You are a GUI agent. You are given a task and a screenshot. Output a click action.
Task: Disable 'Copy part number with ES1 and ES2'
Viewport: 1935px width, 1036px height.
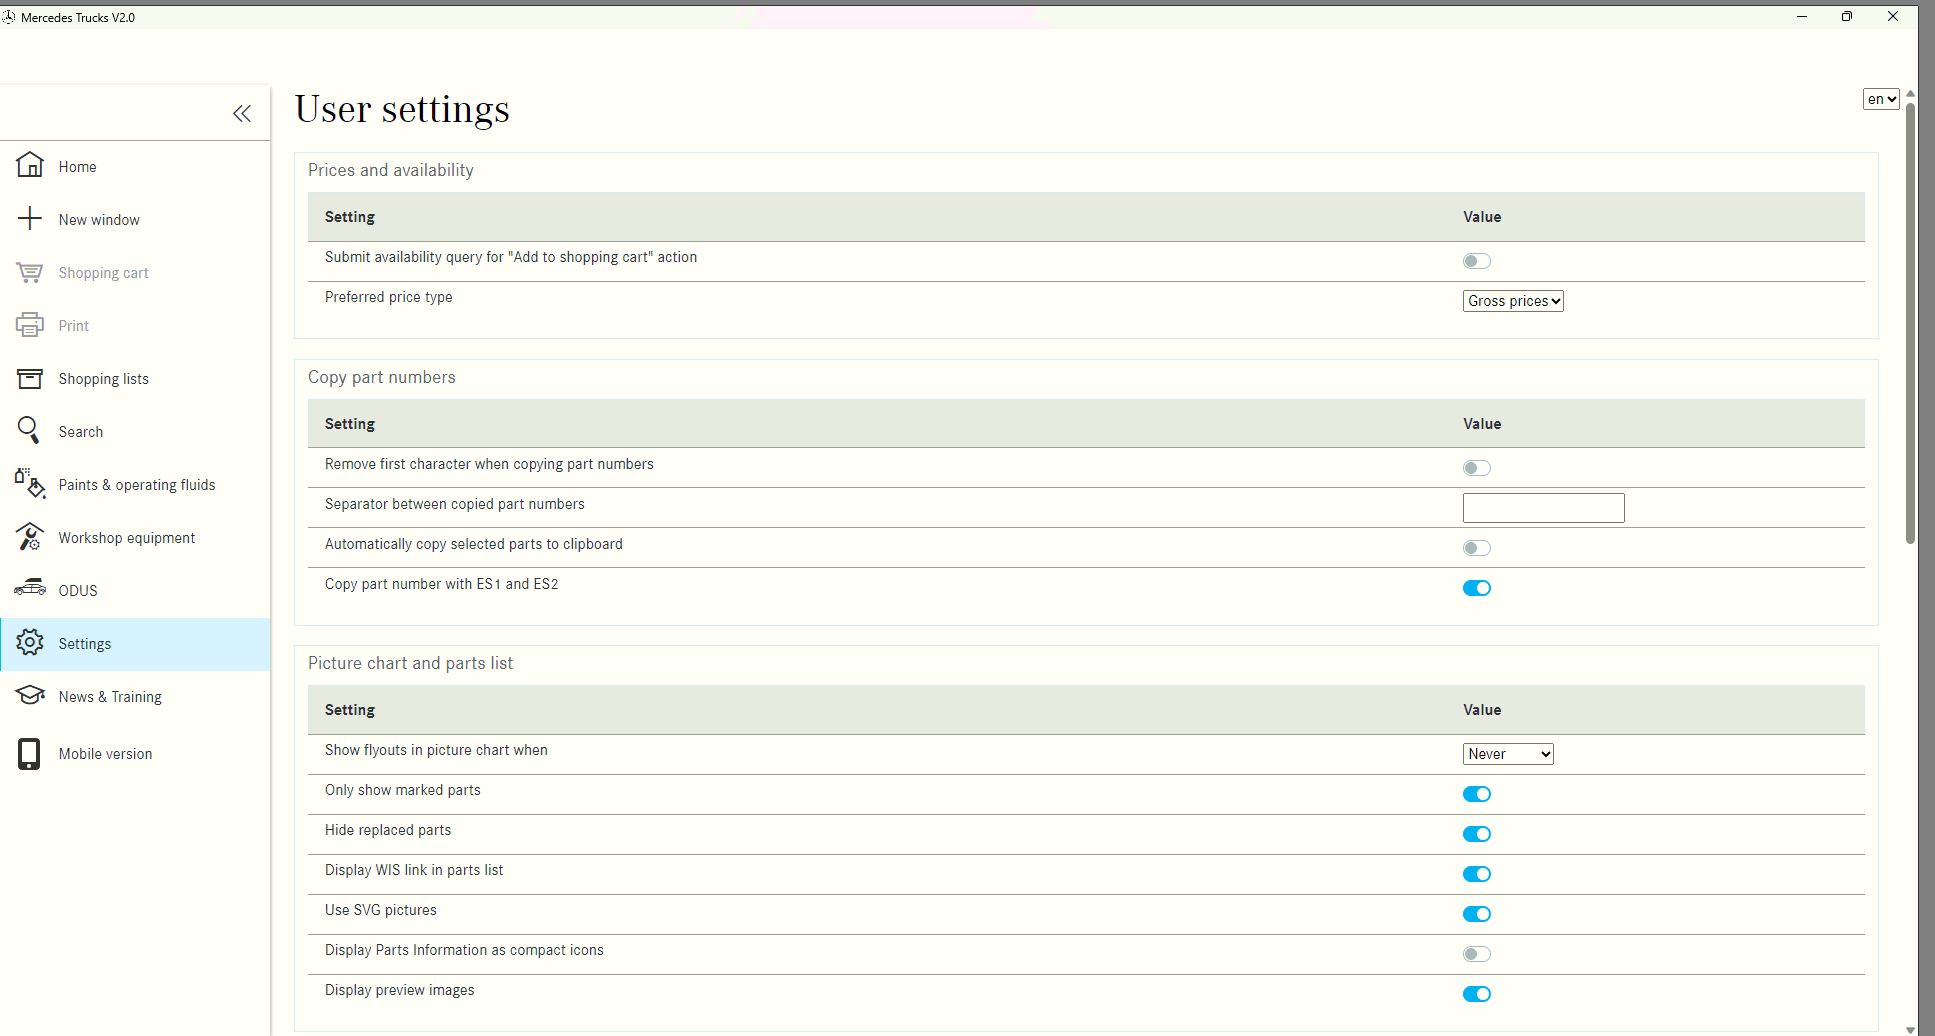[x=1476, y=587]
